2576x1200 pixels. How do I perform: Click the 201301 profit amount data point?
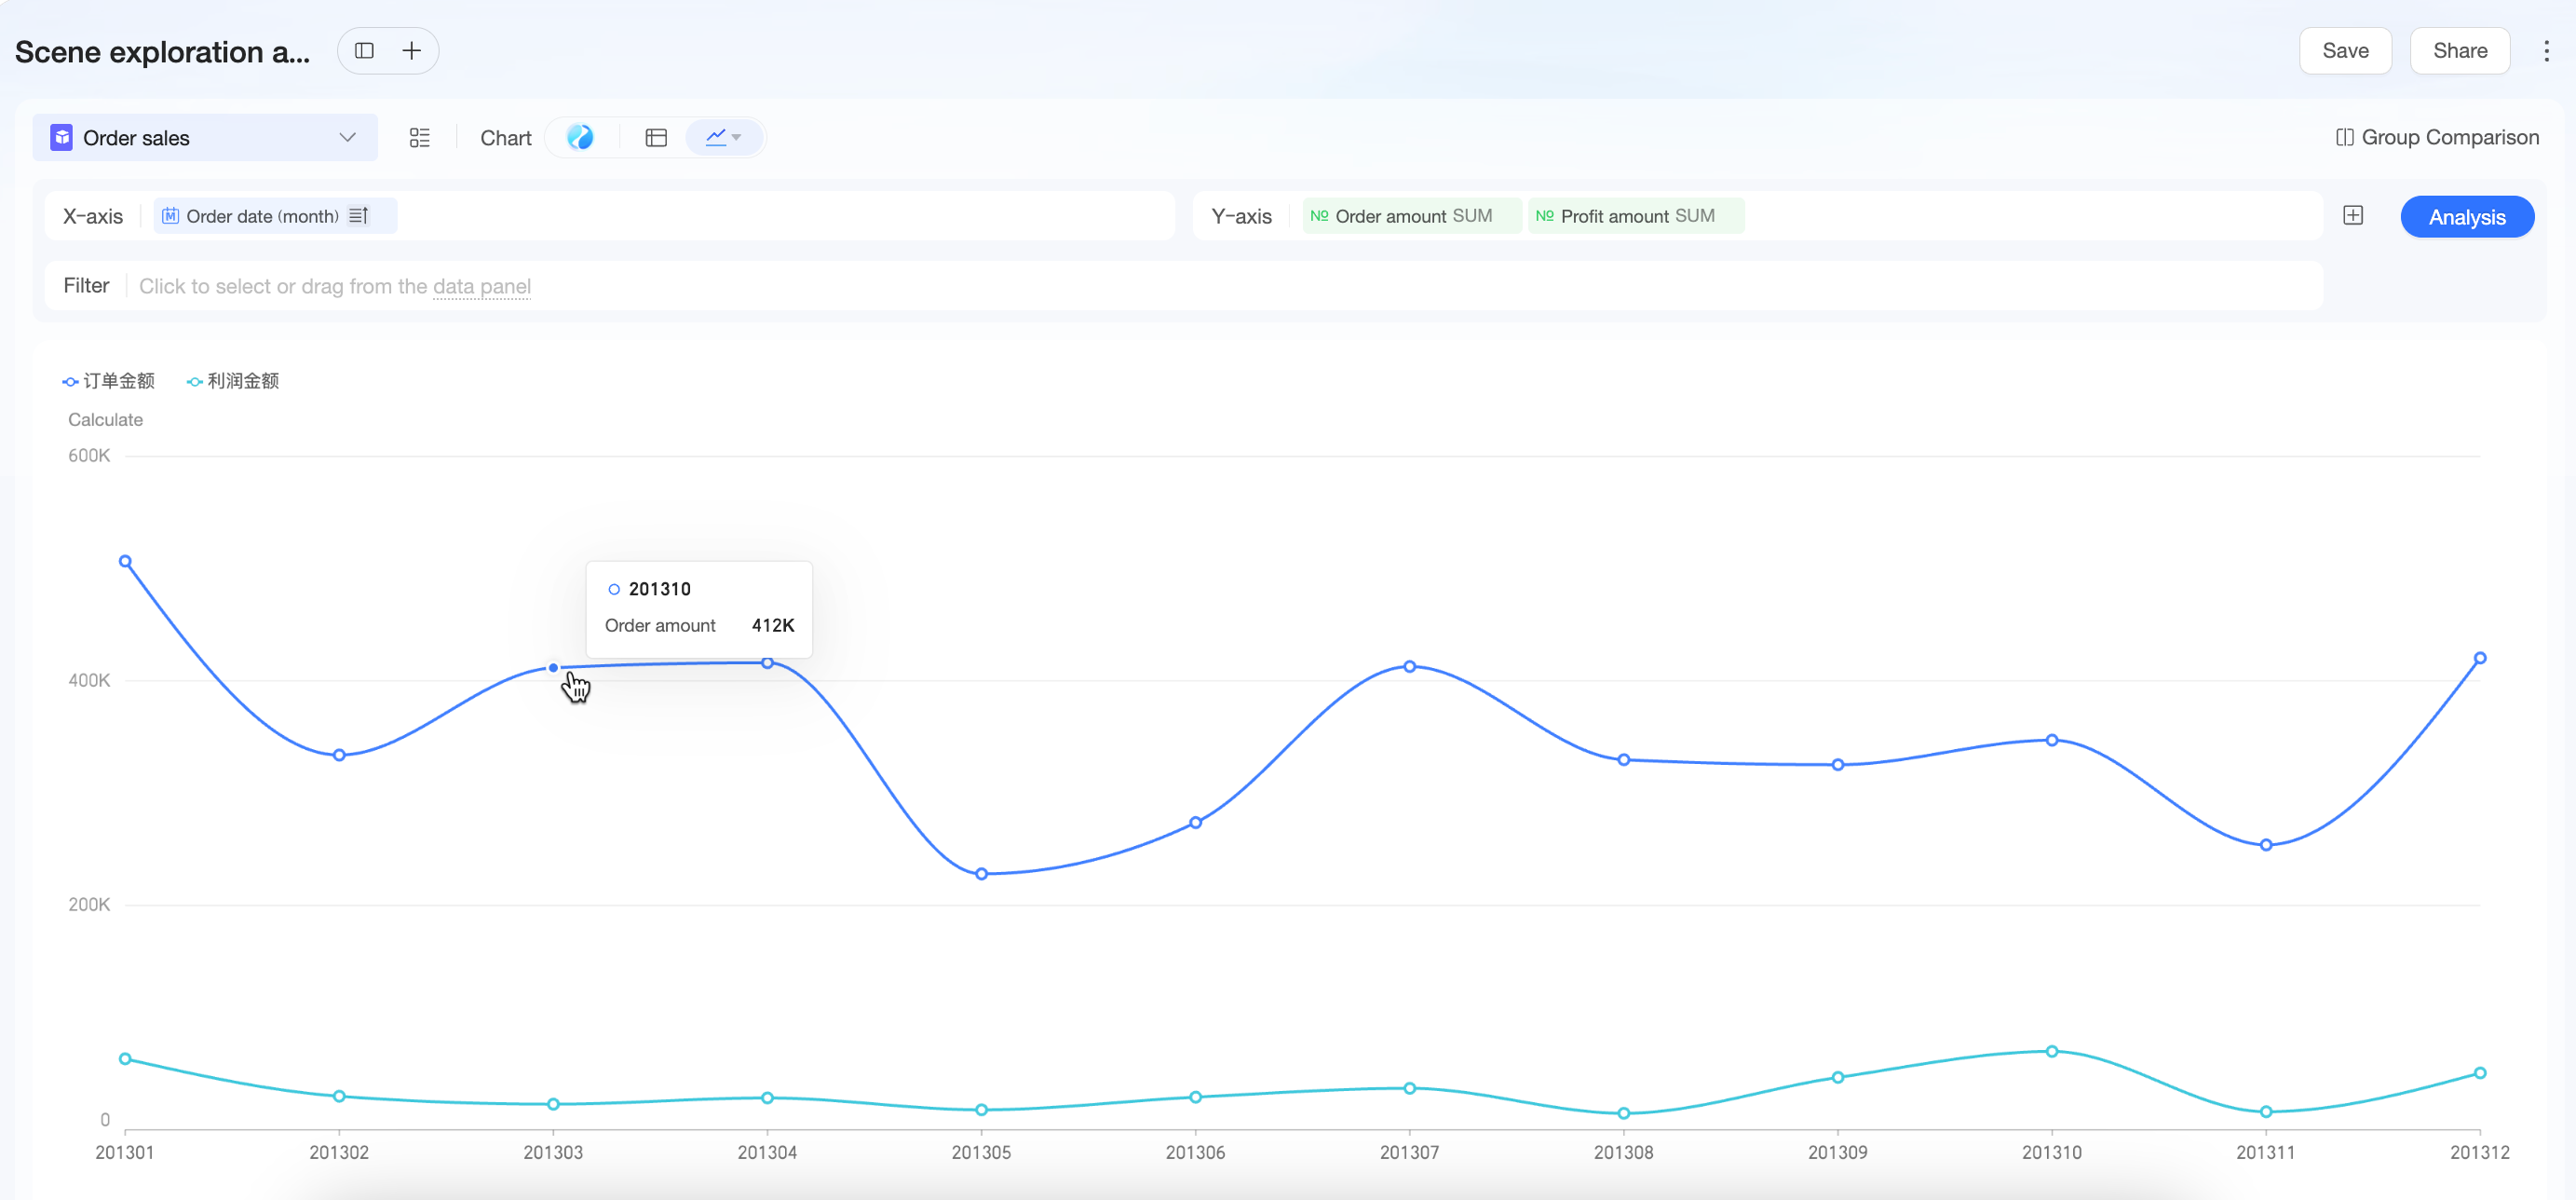(x=125, y=1059)
